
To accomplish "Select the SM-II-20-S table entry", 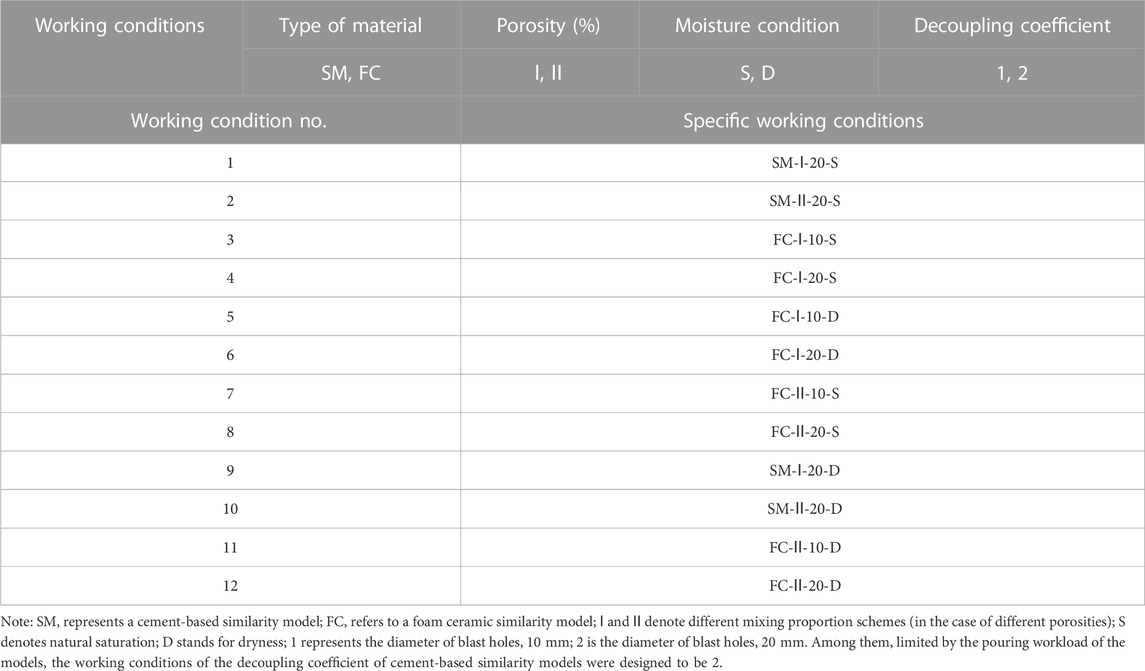I will click(805, 201).
